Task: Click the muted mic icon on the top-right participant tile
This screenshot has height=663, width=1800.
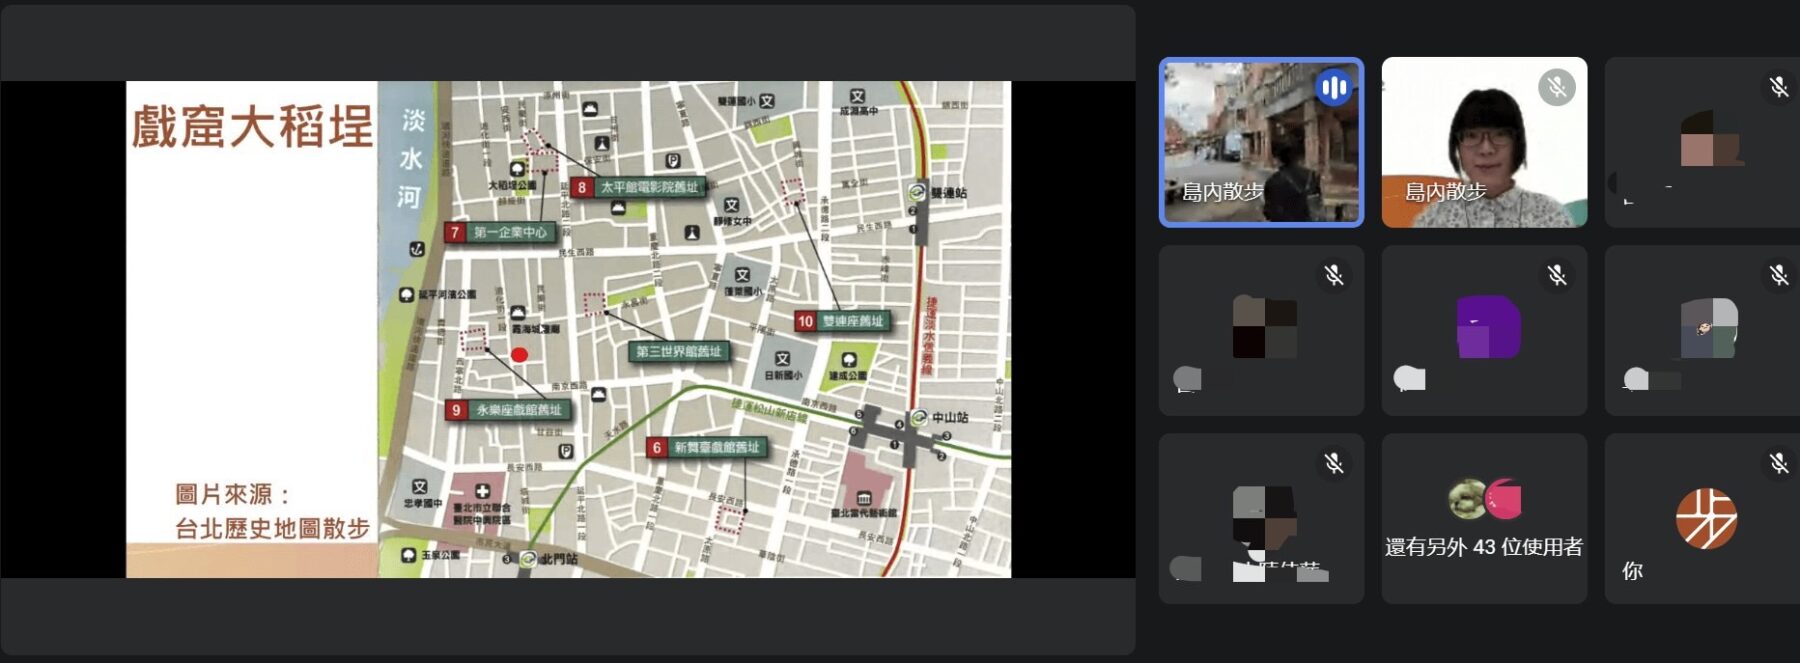Action: point(1778,87)
